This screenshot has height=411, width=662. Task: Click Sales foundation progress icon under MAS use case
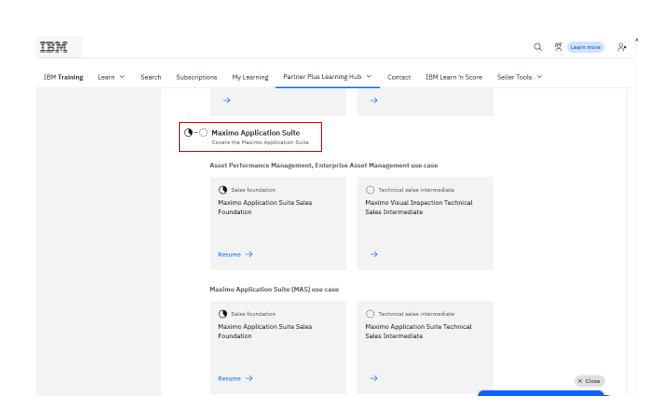pyautogui.click(x=222, y=314)
